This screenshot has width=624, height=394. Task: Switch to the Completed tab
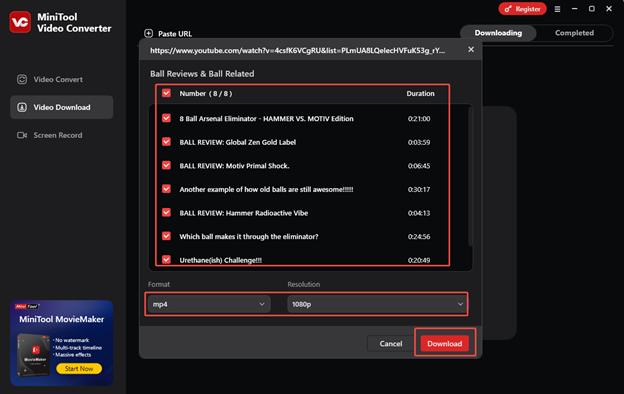pyautogui.click(x=574, y=33)
